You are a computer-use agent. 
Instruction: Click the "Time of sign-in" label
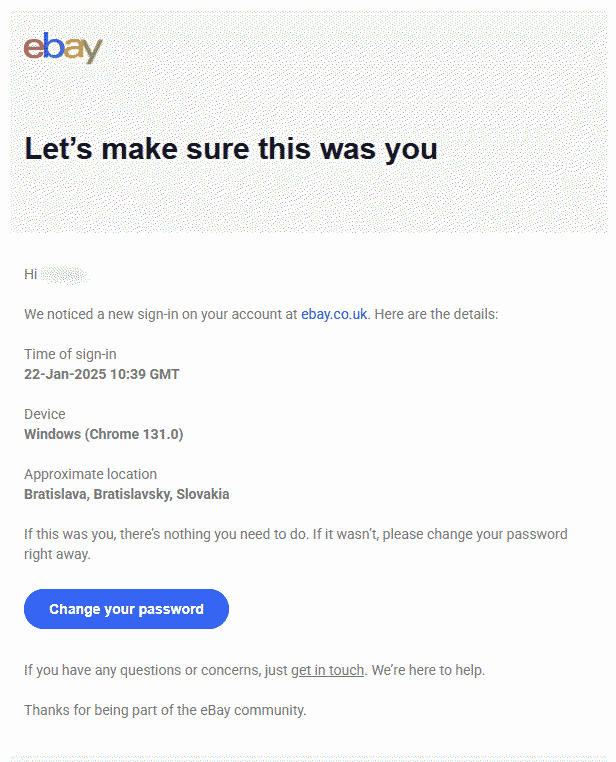click(x=70, y=354)
